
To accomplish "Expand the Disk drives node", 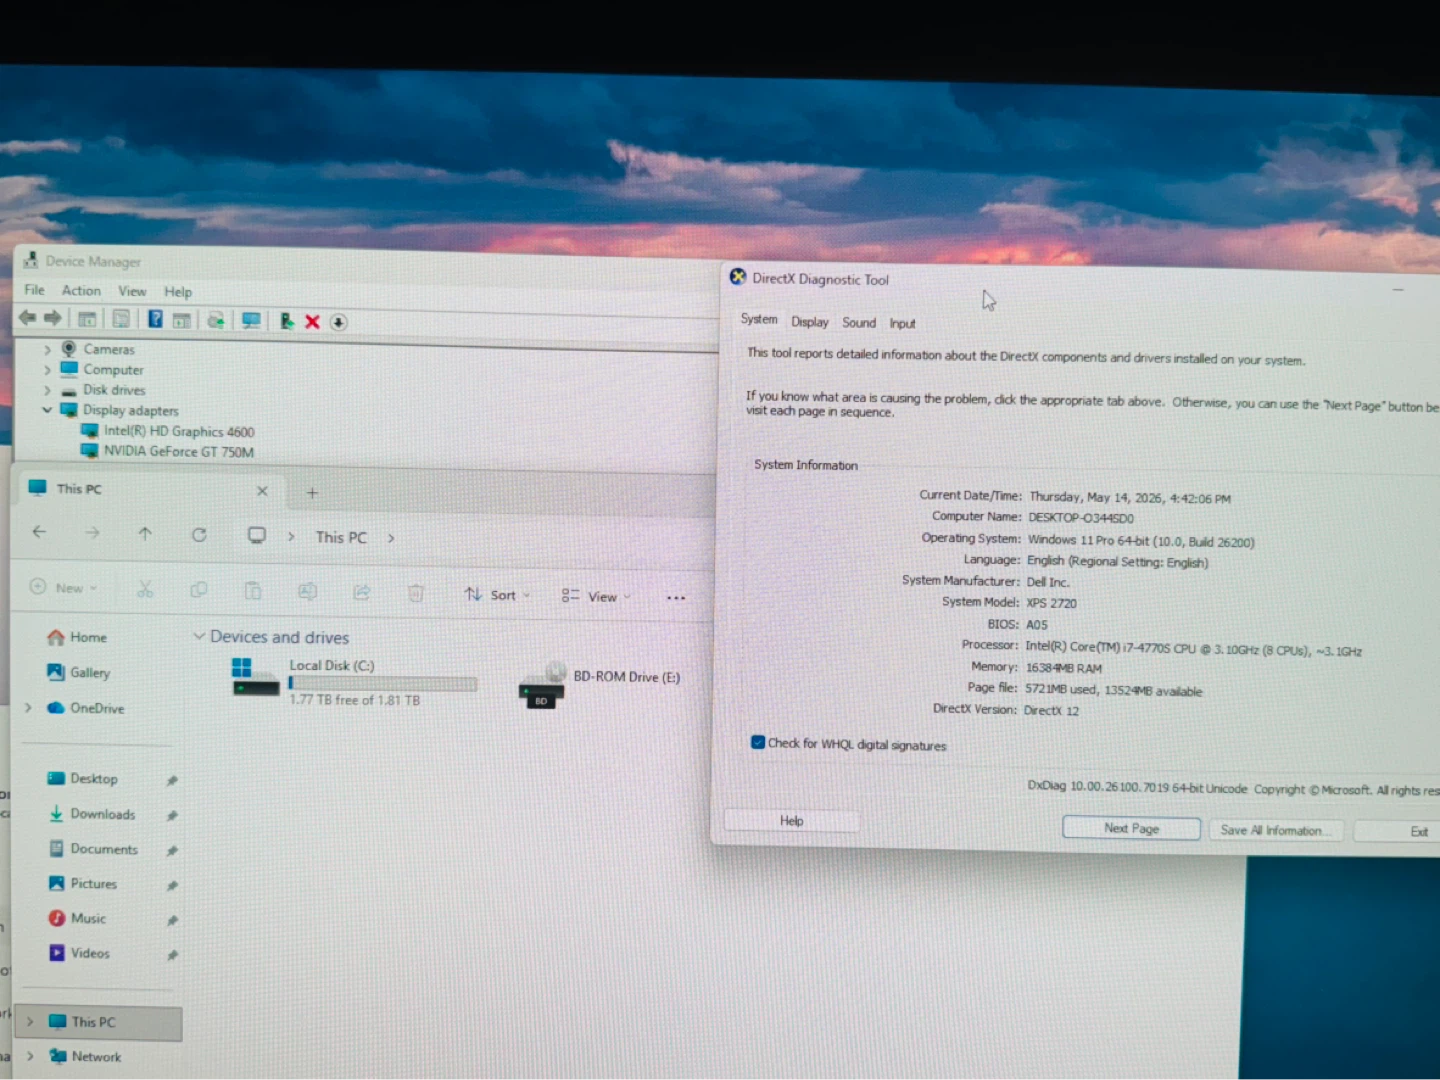I will (x=47, y=390).
